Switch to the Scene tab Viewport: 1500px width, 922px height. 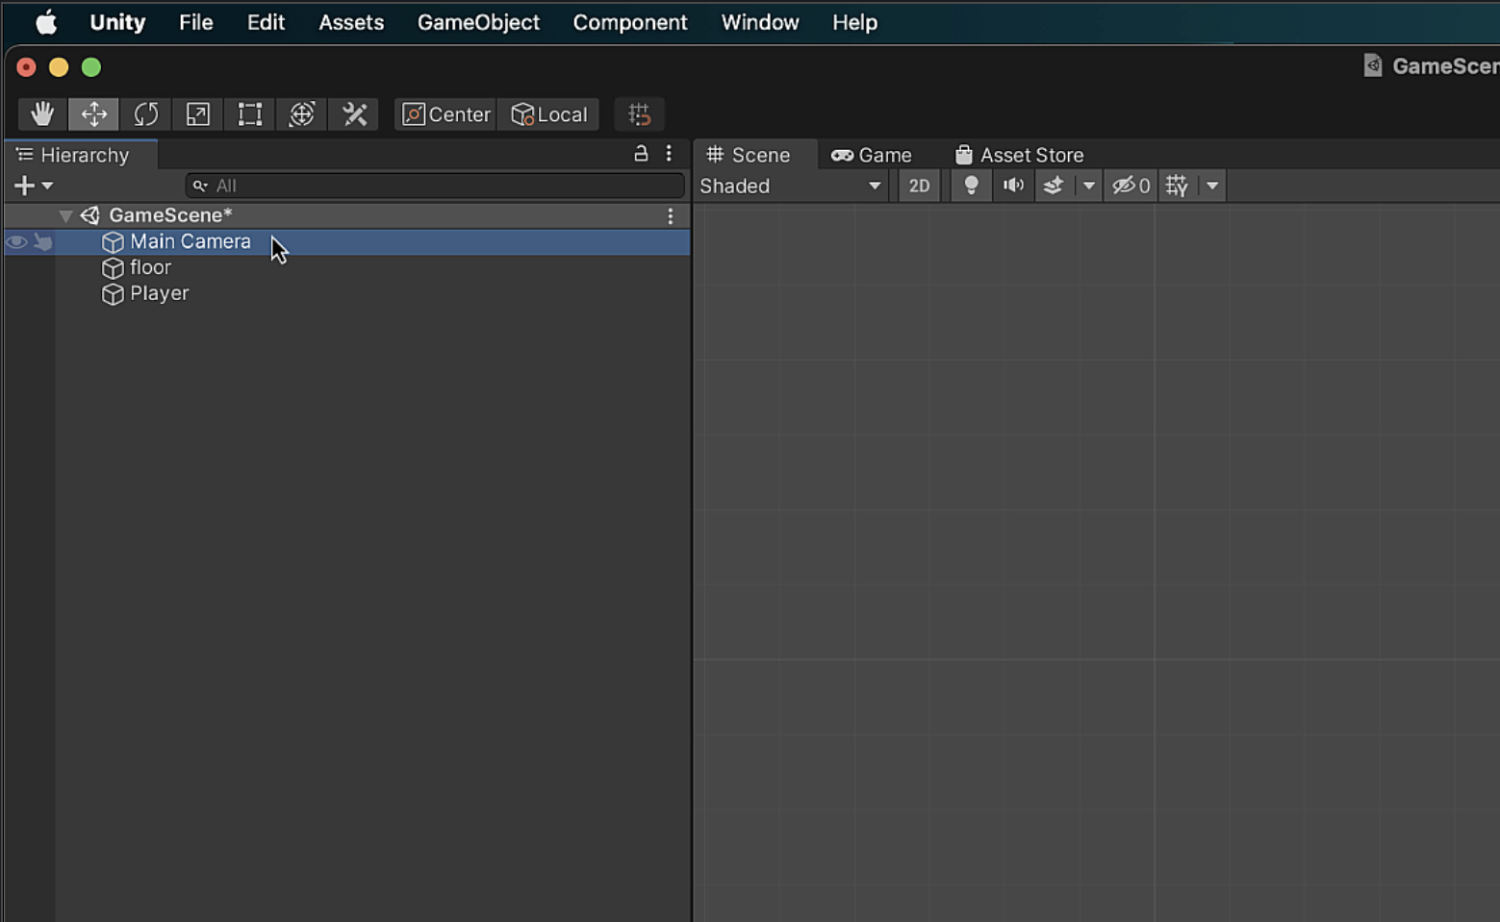[x=755, y=155]
